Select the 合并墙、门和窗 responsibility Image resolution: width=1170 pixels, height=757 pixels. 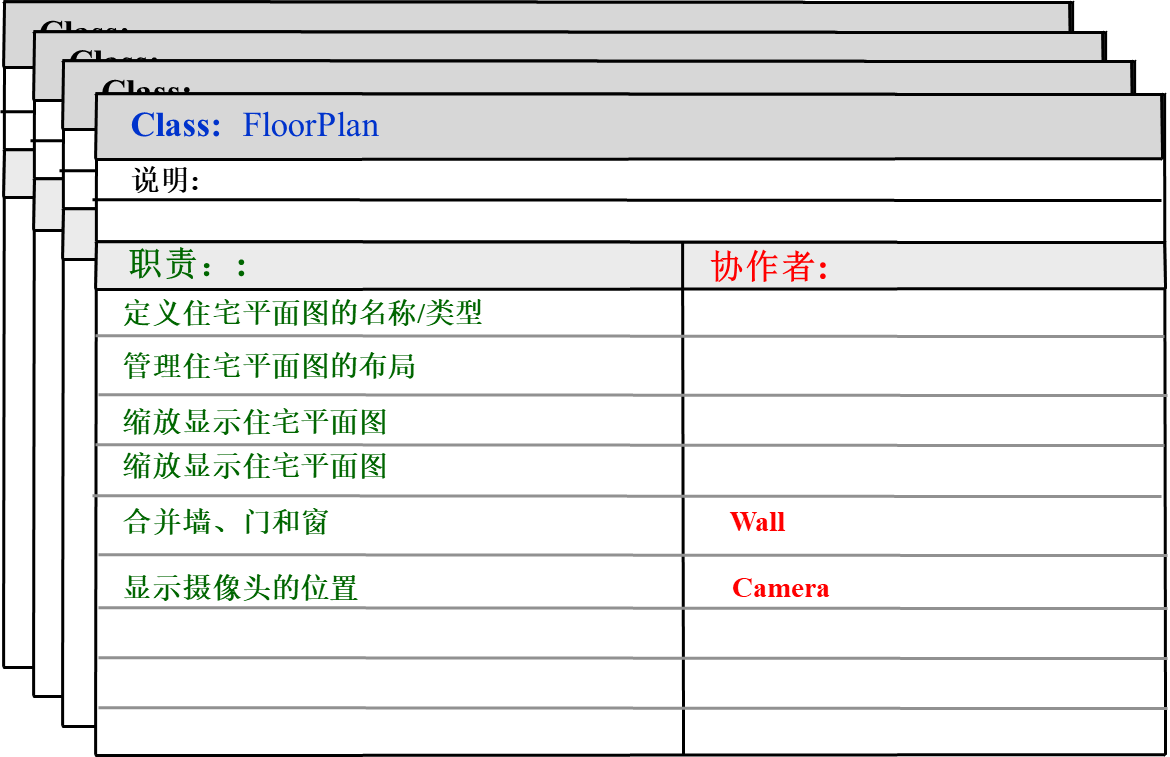pos(226,522)
